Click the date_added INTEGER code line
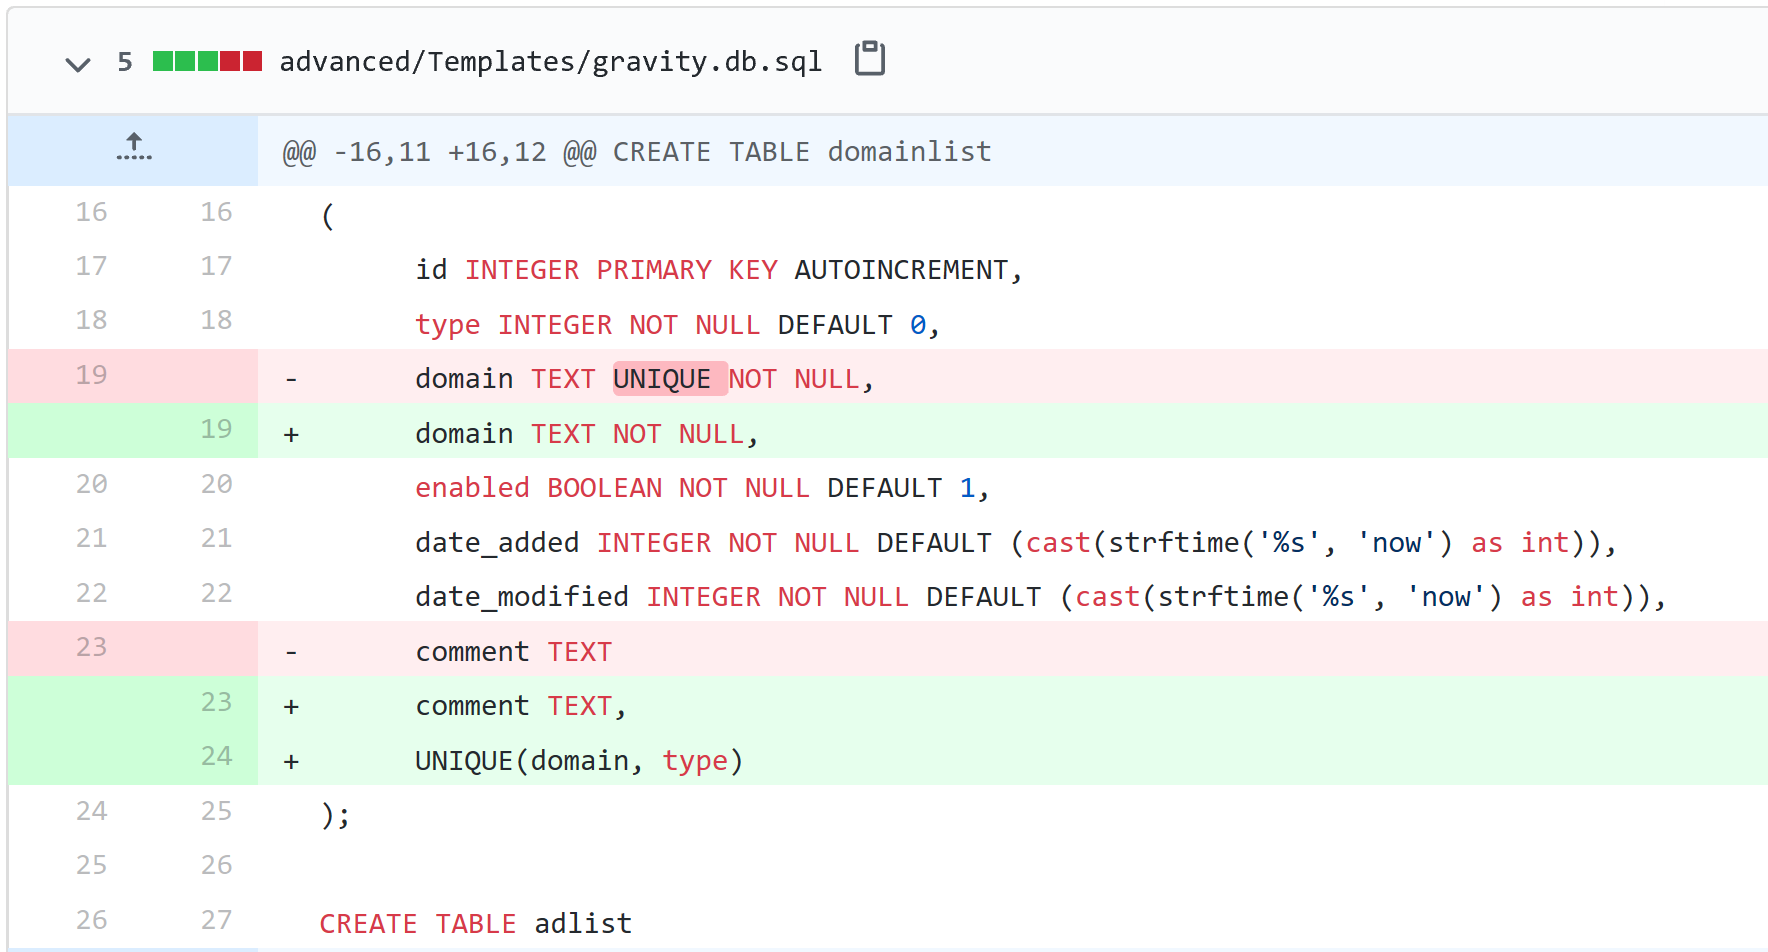The width and height of the screenshot is (1768, 952). coord(1014,543)
